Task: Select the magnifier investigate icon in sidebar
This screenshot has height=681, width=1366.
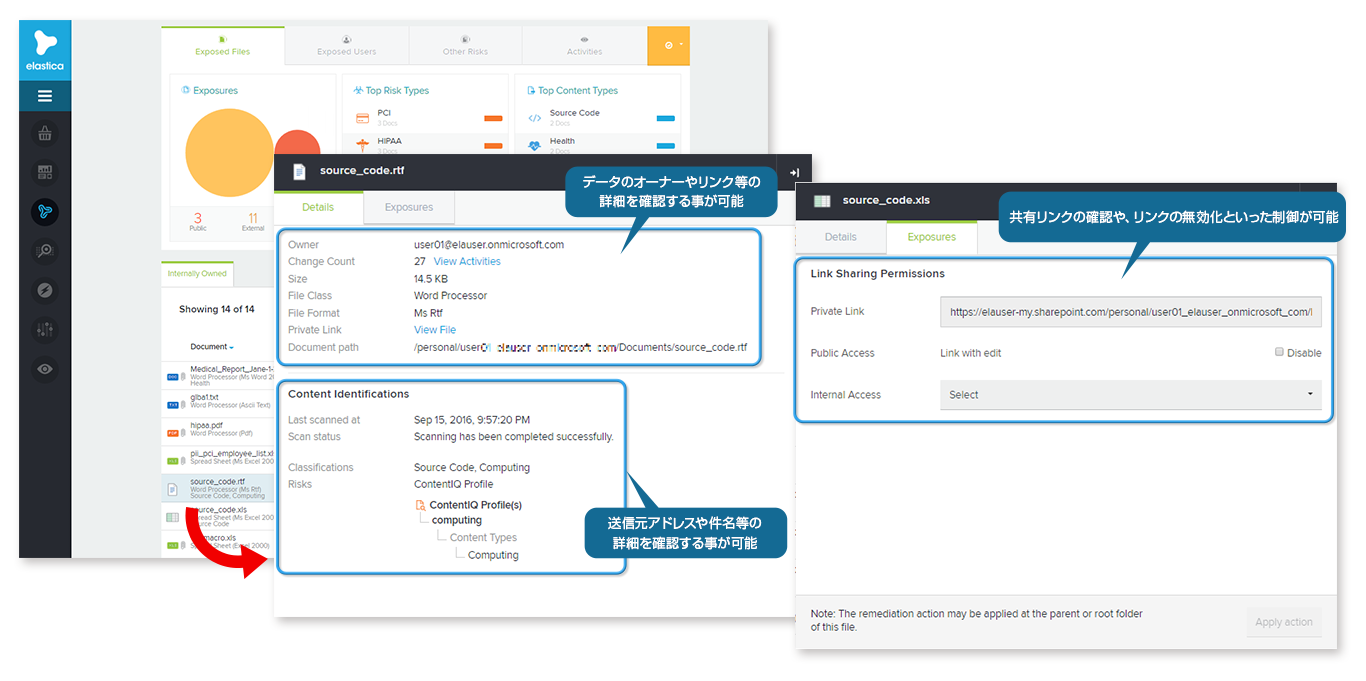Action: (x=45, y=251)
